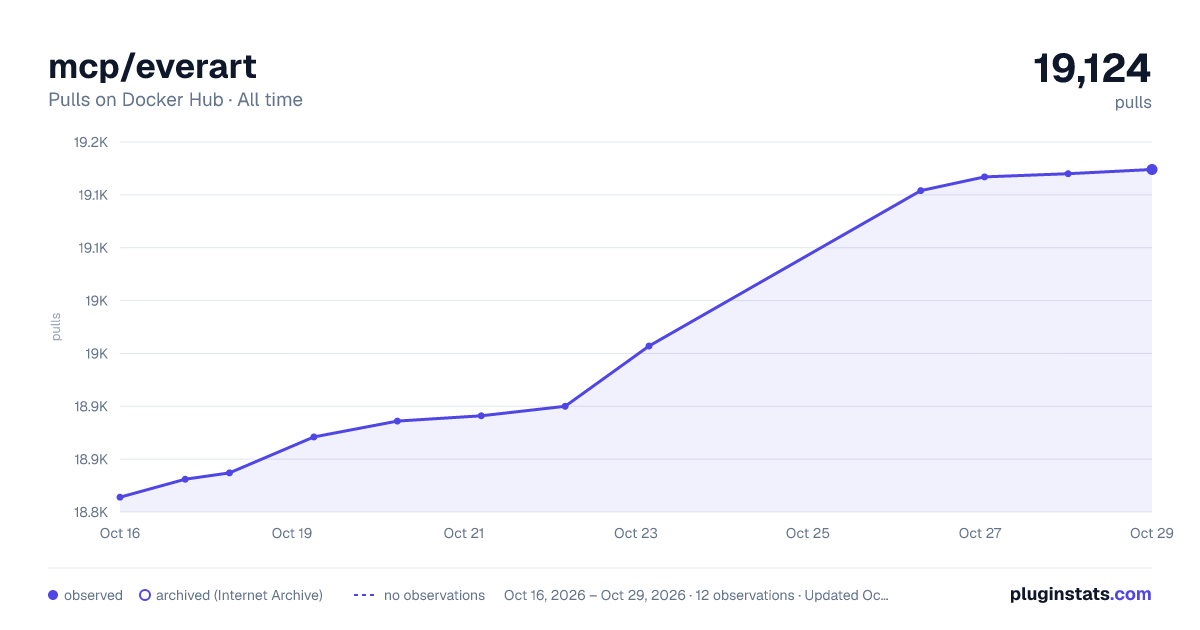Screen dimensions: 1200x630
Task: Click the 'Oct 23' x-axis label
Action: [636, 533]
